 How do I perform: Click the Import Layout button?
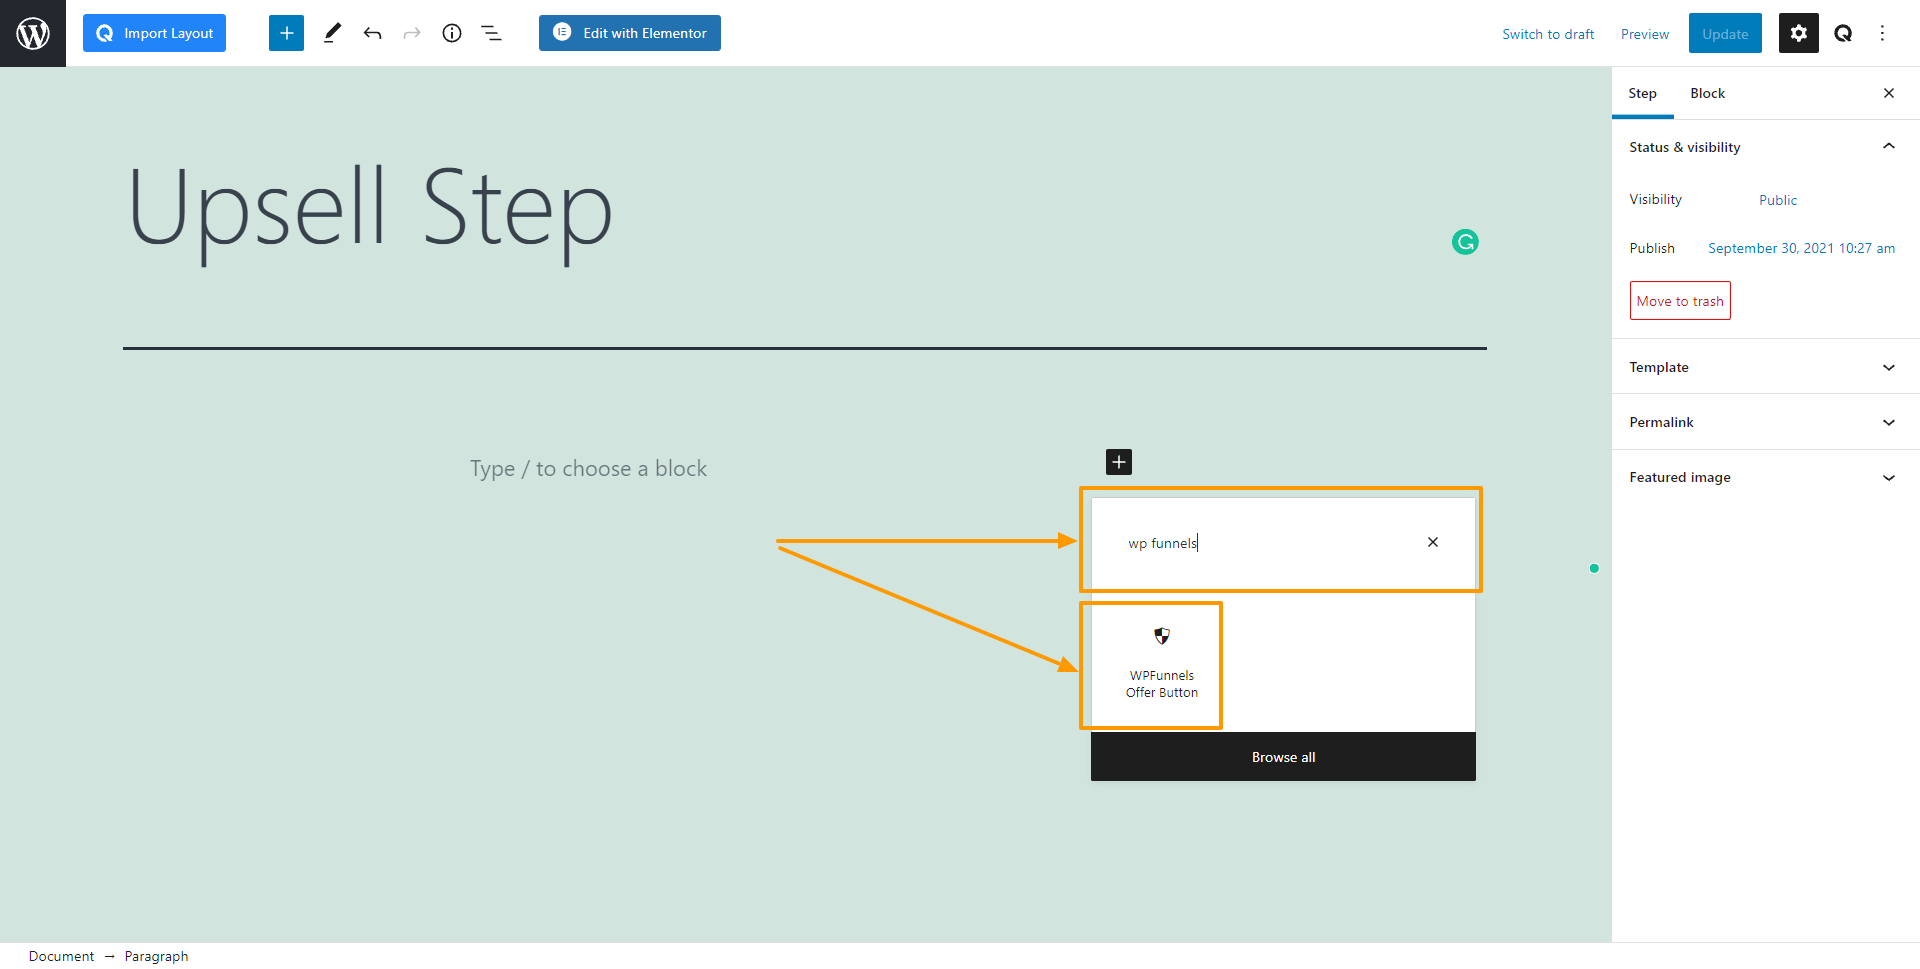[154, 33]
